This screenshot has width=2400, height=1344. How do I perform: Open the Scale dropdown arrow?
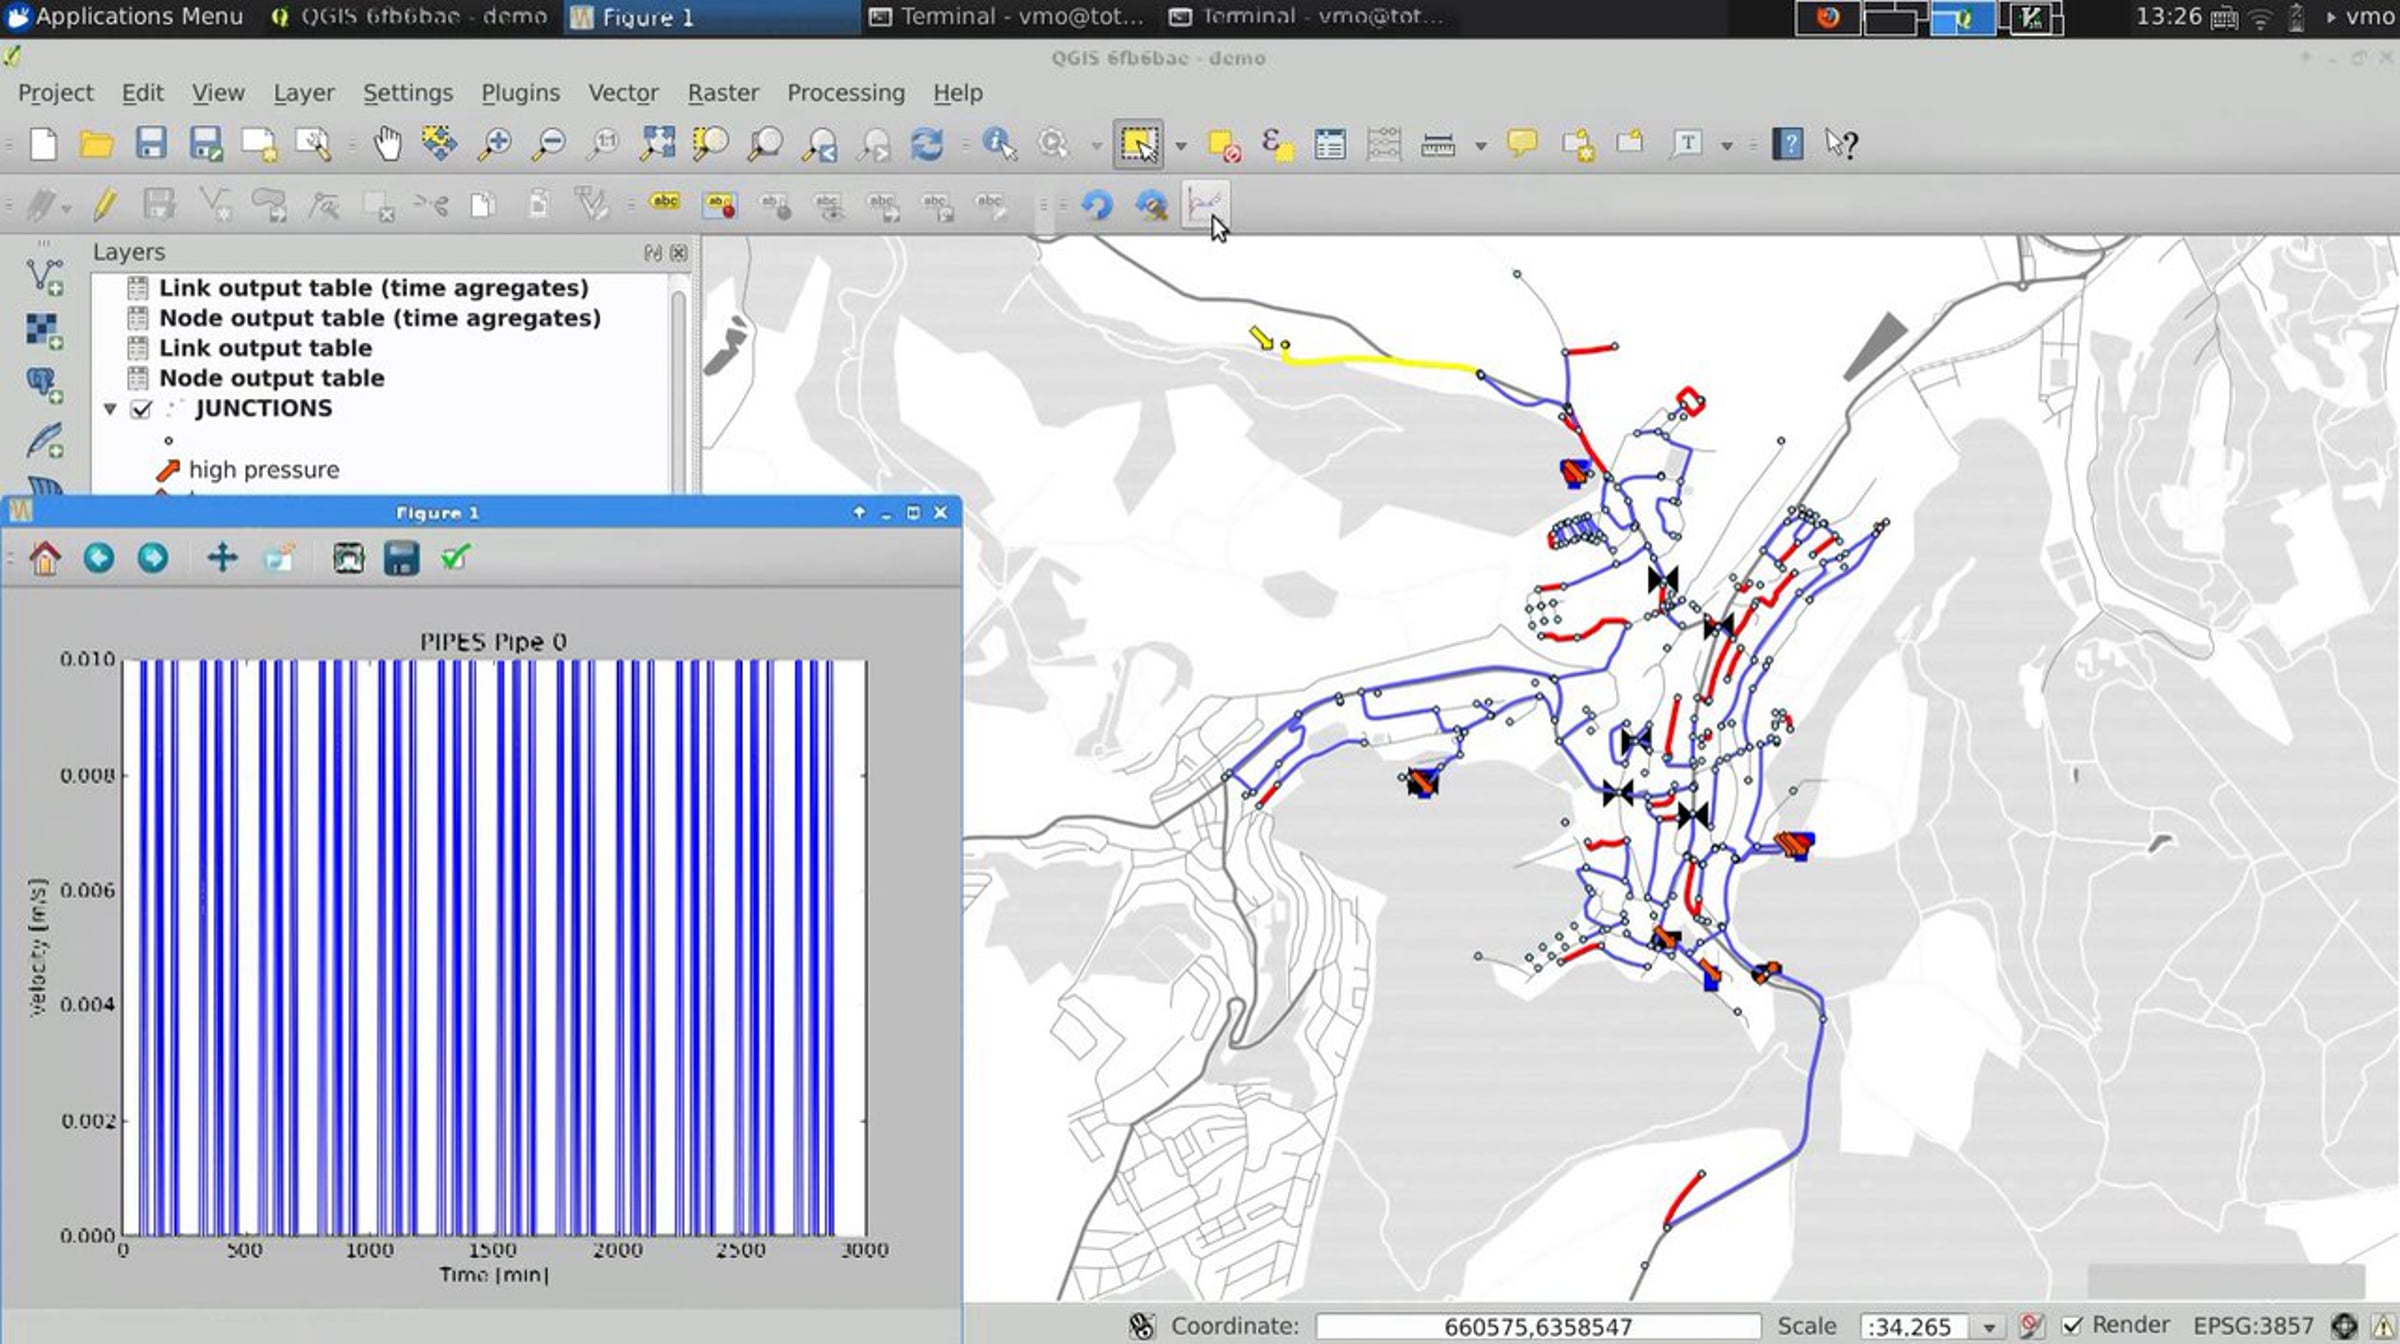pyautogui.click(x=1989, y=1327)
